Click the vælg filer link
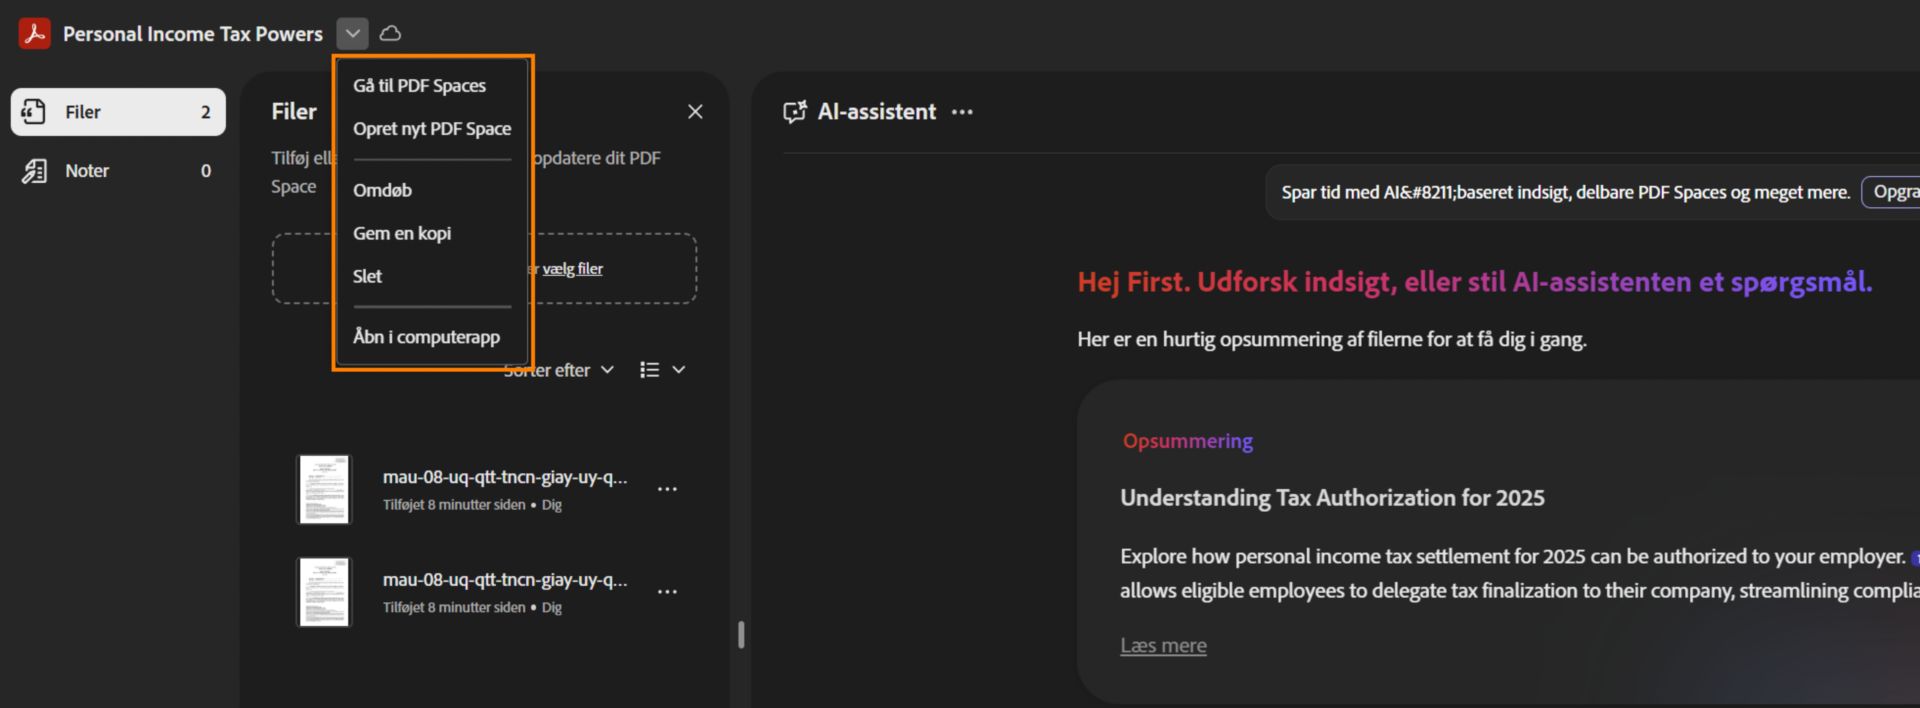This screenshot has width=1920, height=708. click(x=573, y=269)
